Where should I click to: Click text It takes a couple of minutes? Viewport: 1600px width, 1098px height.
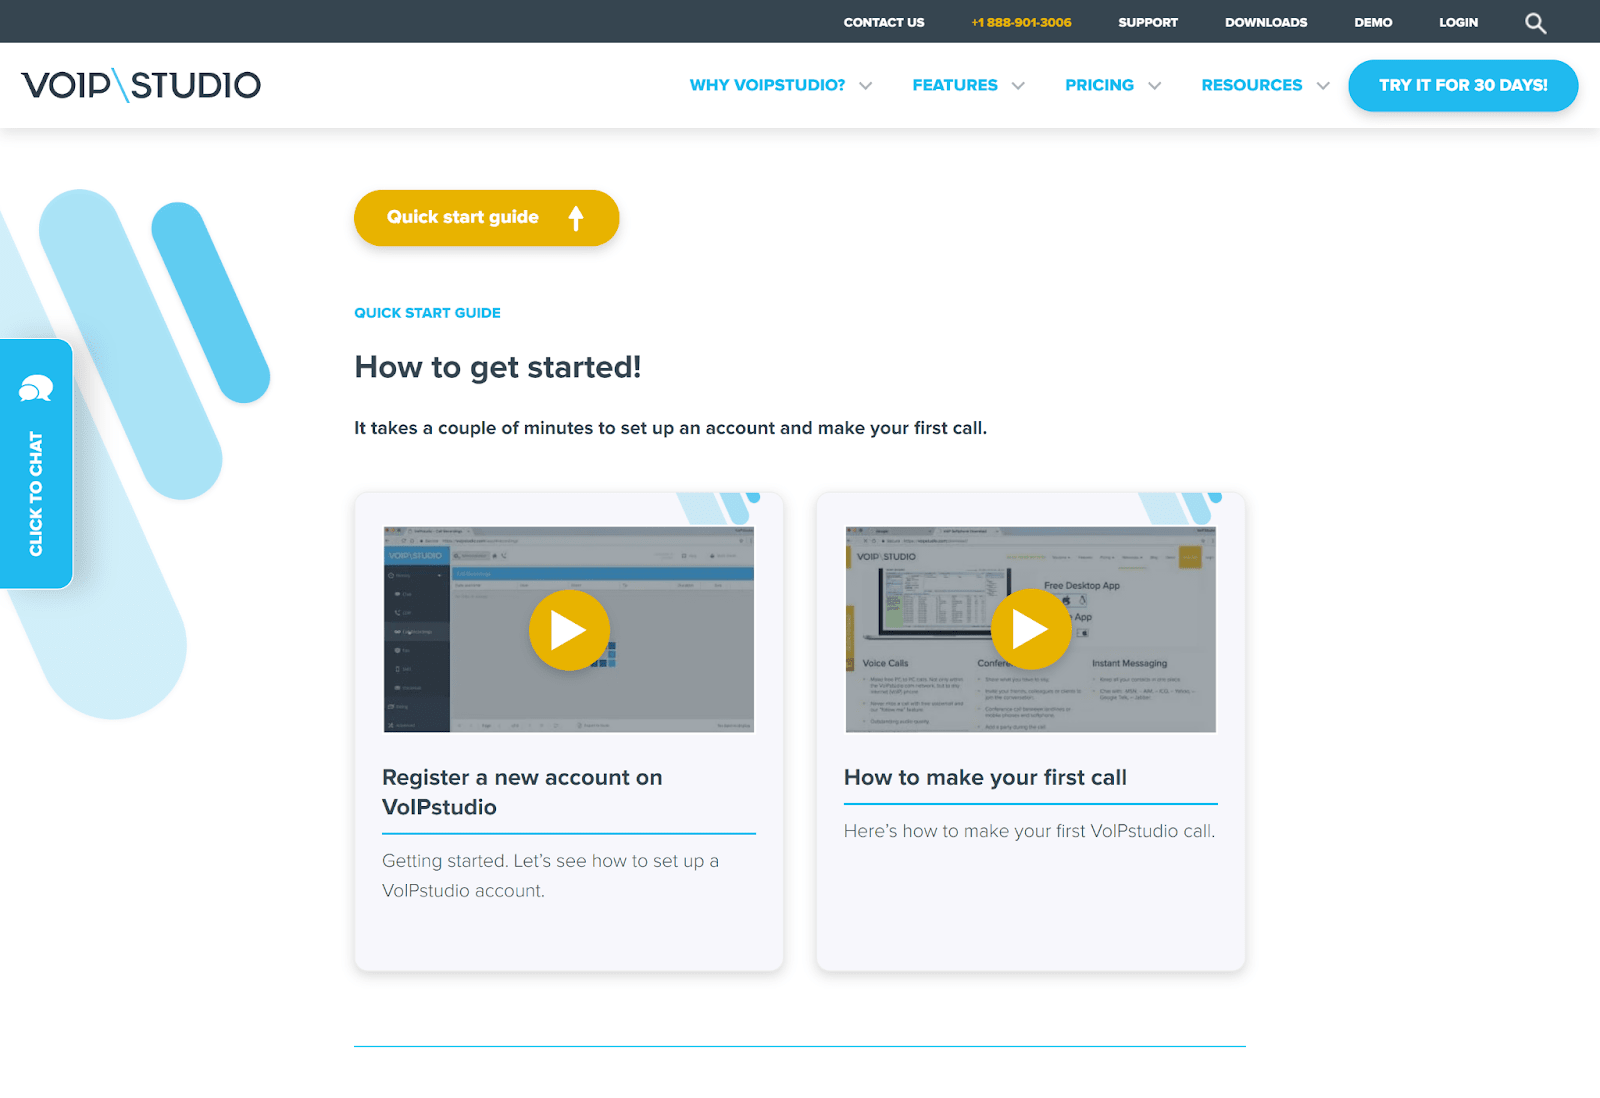coord(670,428)
